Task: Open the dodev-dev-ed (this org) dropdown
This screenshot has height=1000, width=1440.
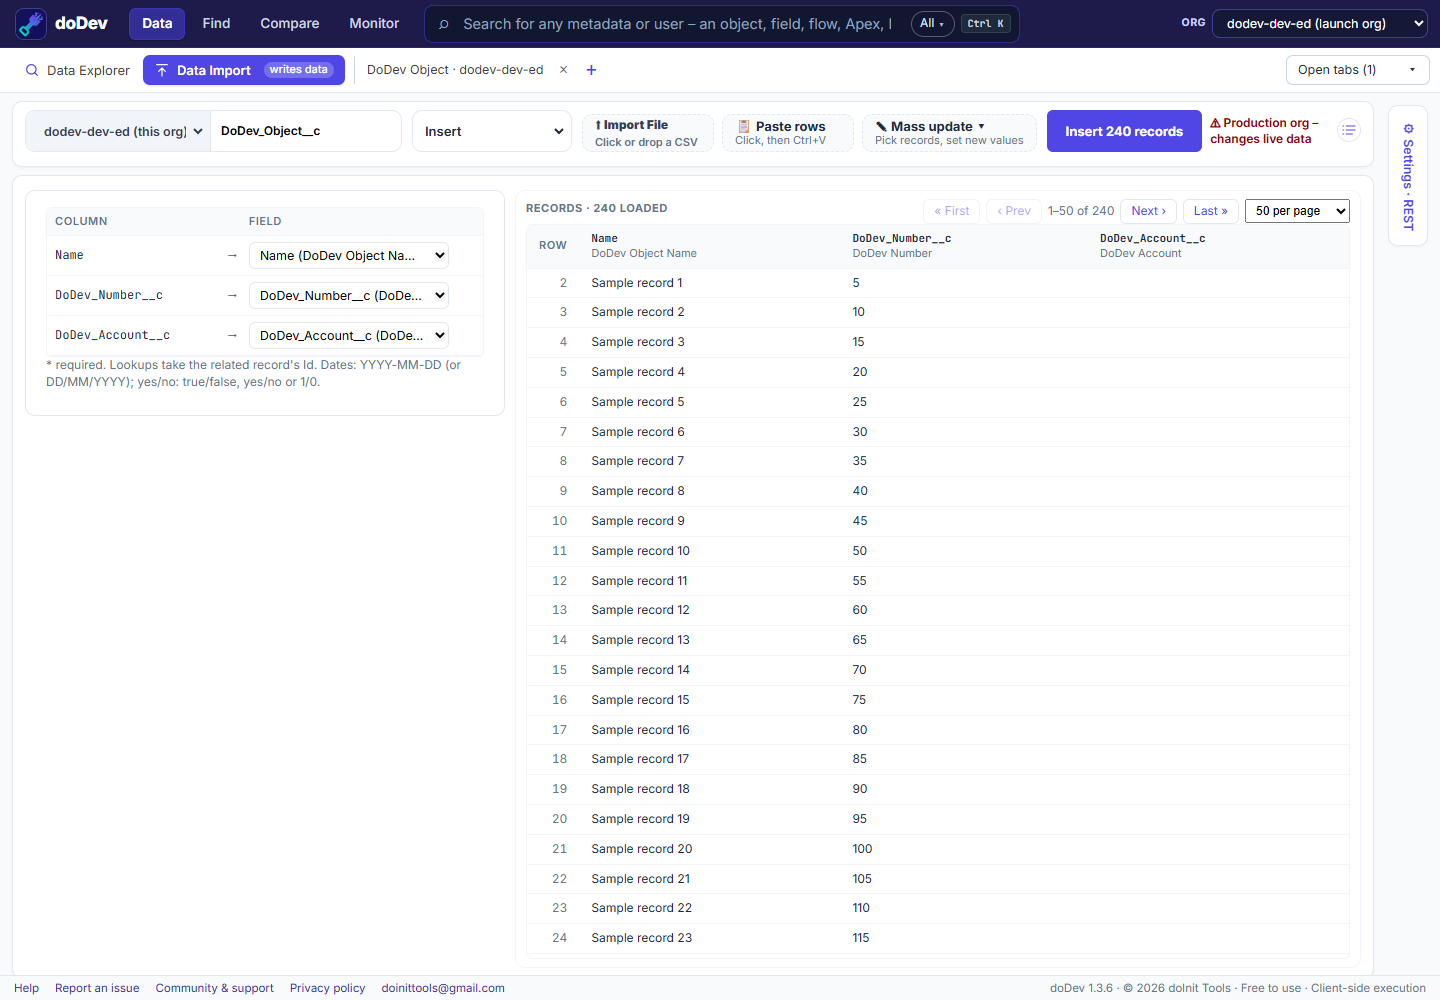Action: click(118, 131)
